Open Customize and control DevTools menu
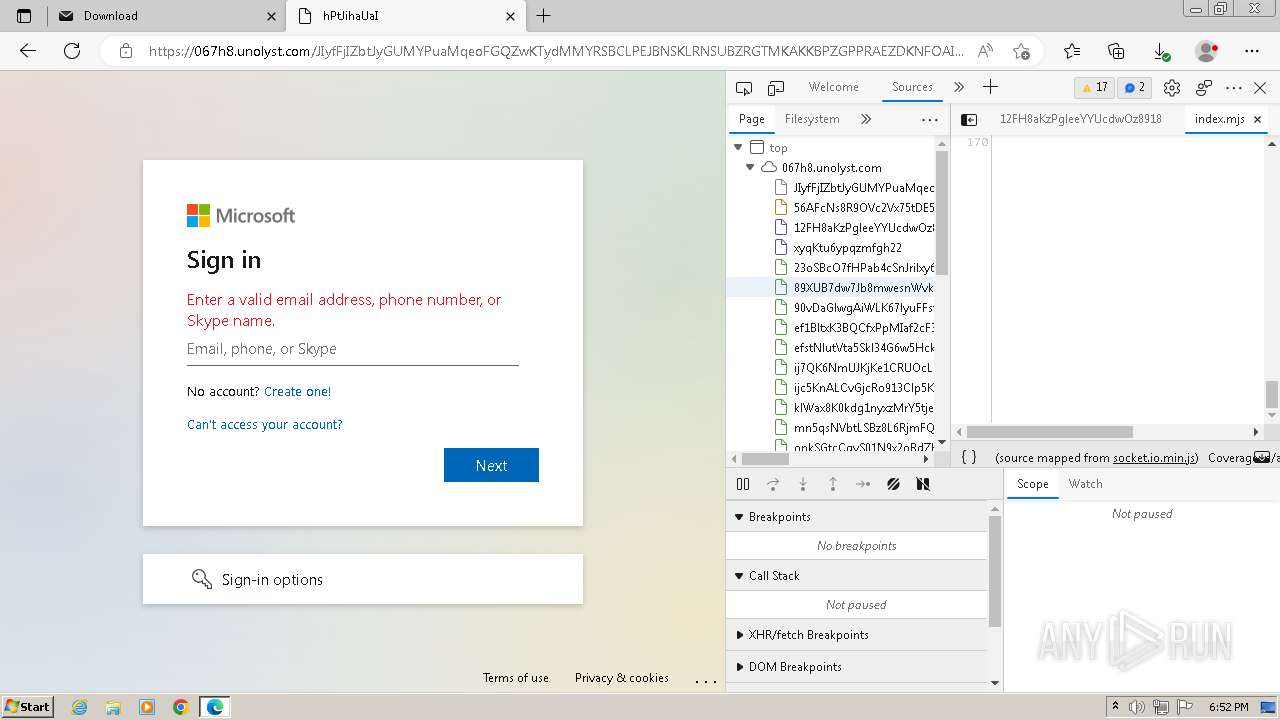1280x720 pixels. (x=1234, y=88)
